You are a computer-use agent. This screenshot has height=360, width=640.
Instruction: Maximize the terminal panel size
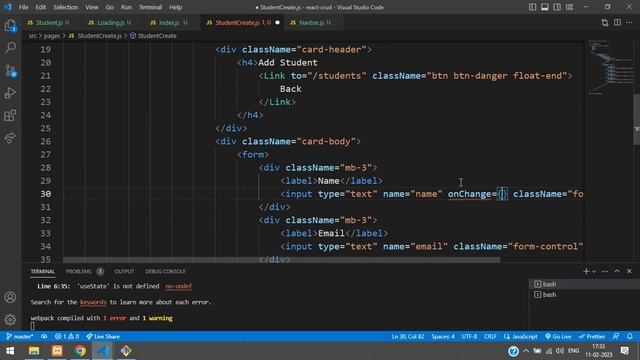(x=617, y=271)
